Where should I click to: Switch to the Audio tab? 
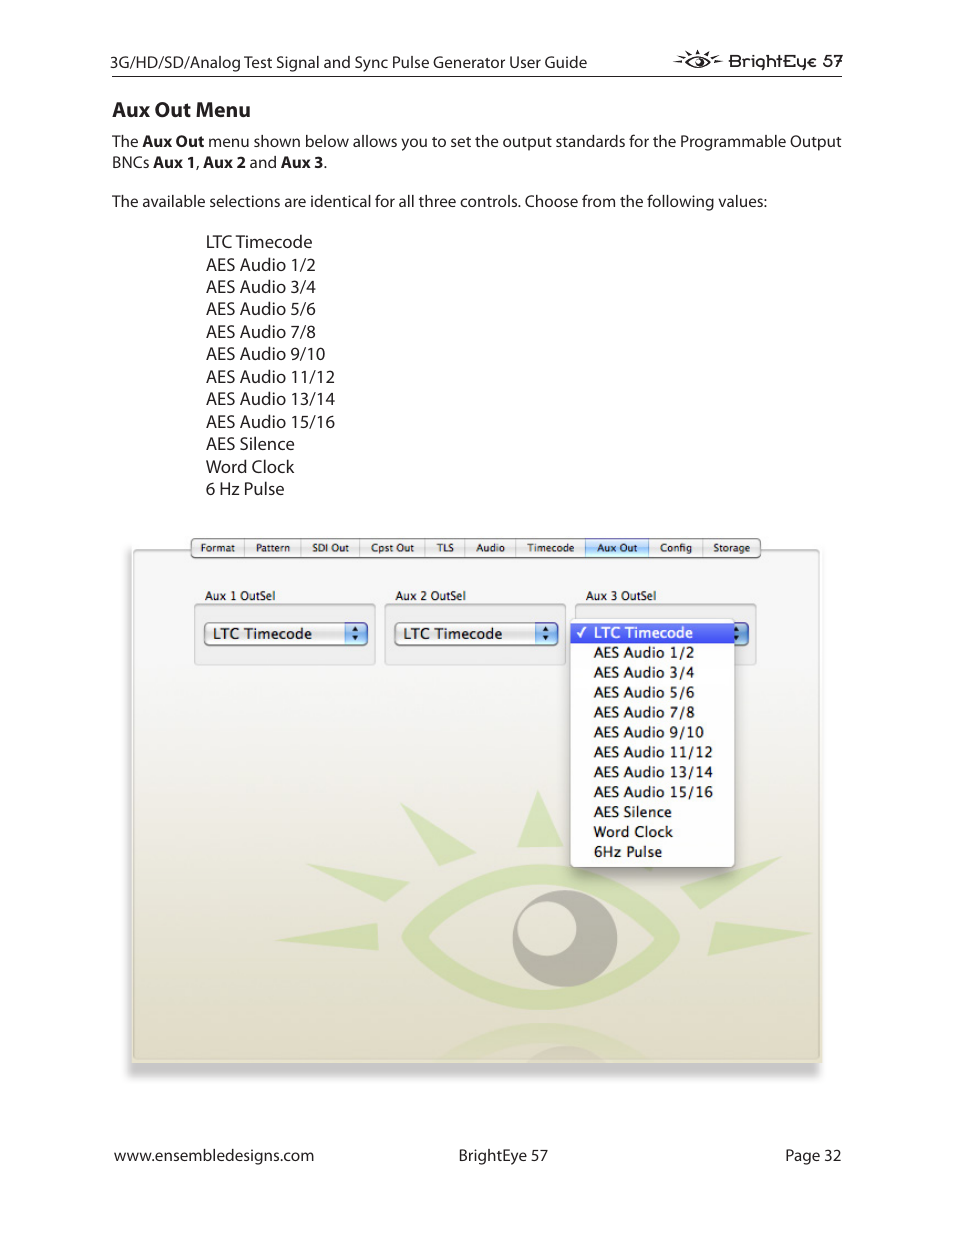490,548
